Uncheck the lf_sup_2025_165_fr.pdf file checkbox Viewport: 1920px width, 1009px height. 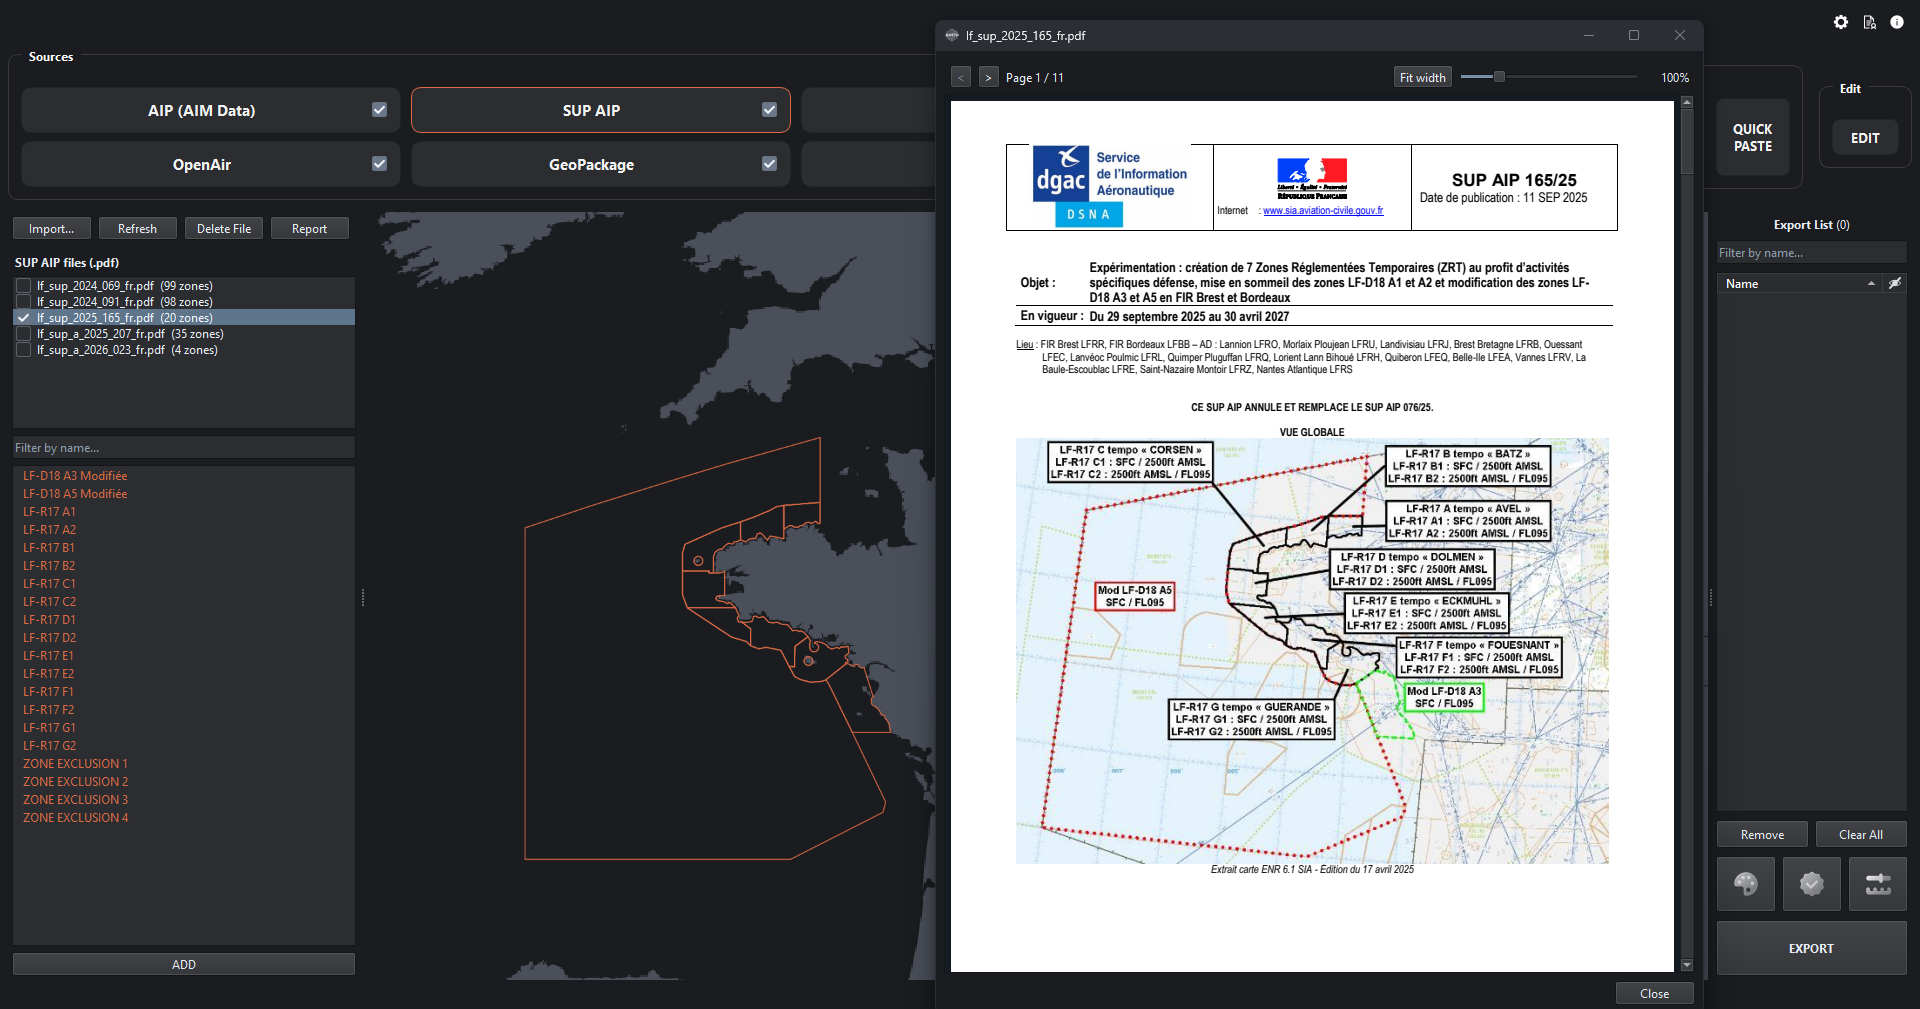[24, 318]
